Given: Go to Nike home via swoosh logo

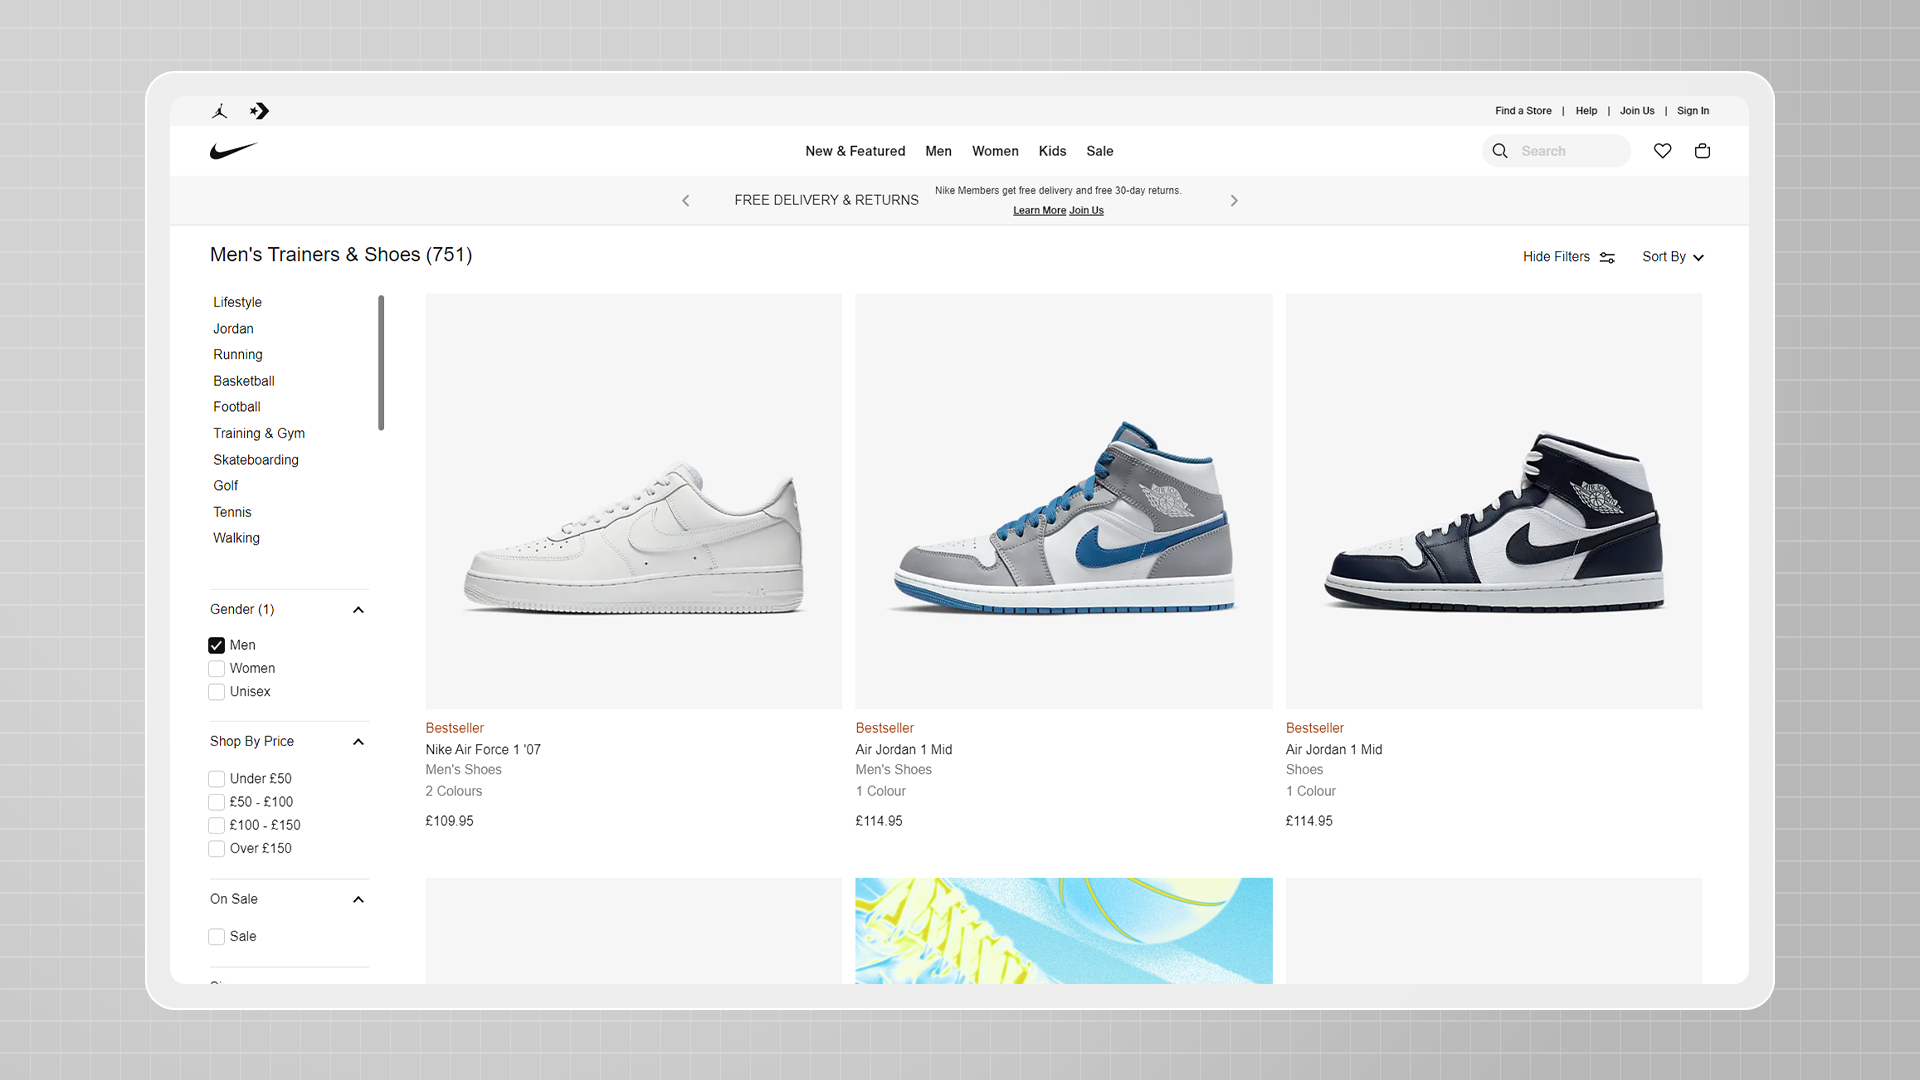Looking at the screenshot, I should 234,151.
